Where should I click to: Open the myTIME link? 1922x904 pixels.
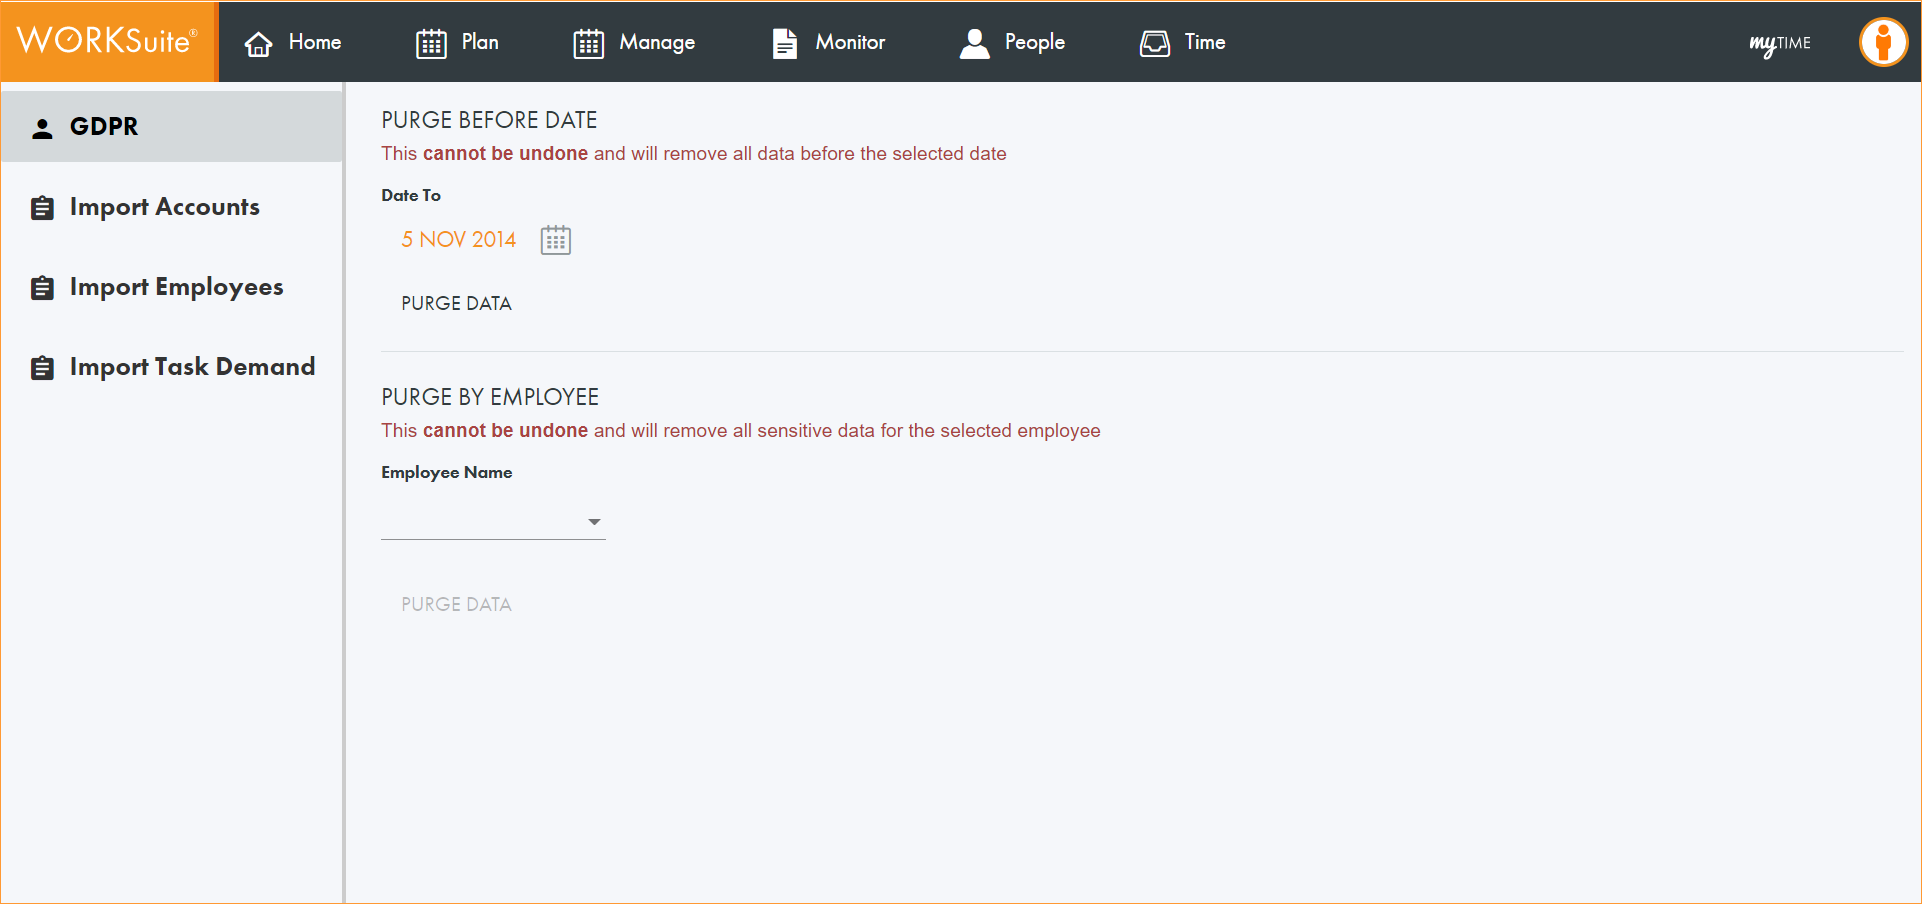click(1780, 43)
